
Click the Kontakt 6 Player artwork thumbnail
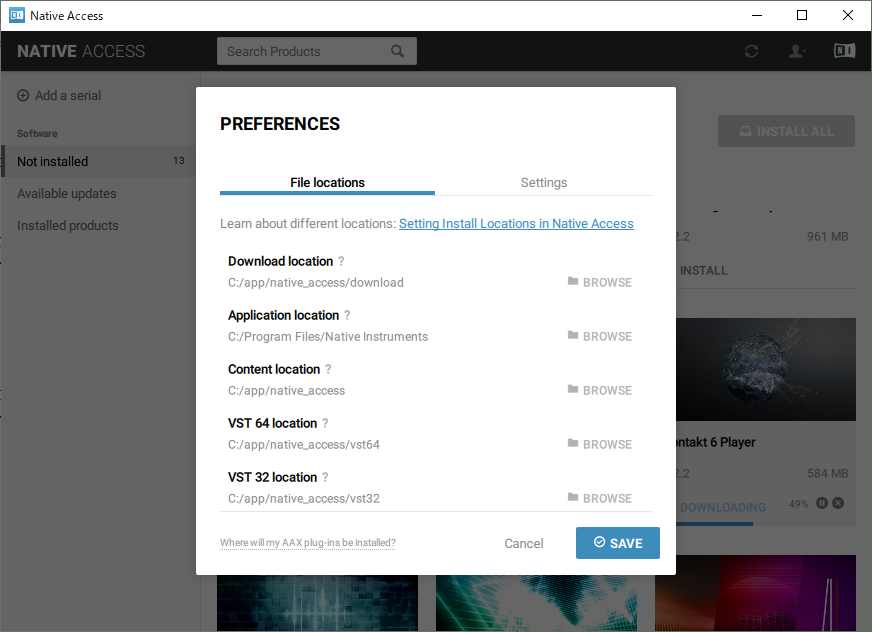[766, 369]
